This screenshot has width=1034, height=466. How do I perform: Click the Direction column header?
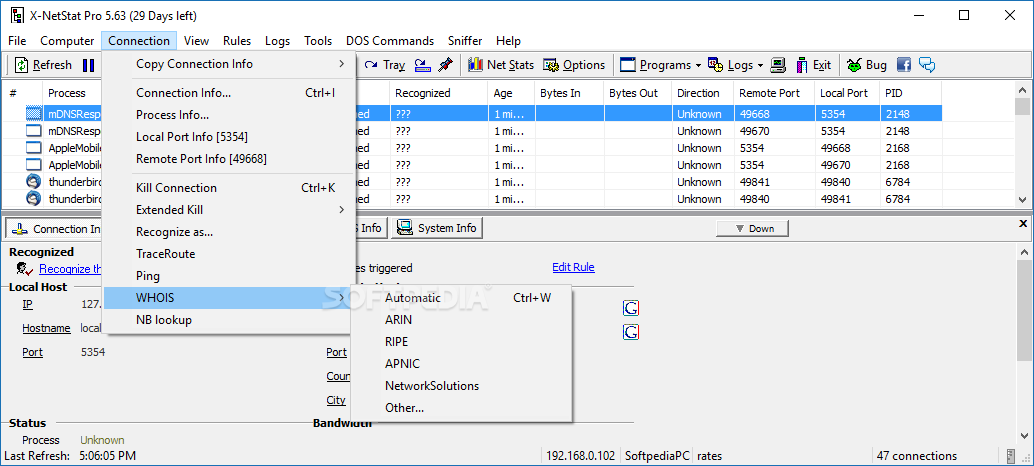pos(703,93)
